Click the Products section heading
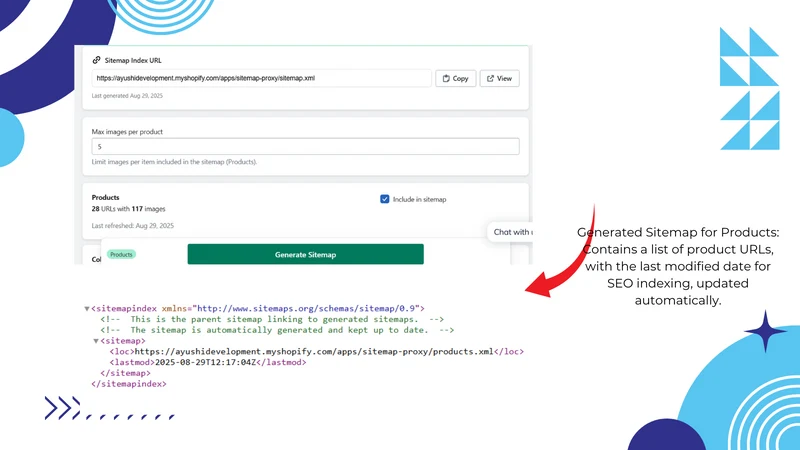The image size is (800, 450). pyautogui.click(x=106, y=197)
